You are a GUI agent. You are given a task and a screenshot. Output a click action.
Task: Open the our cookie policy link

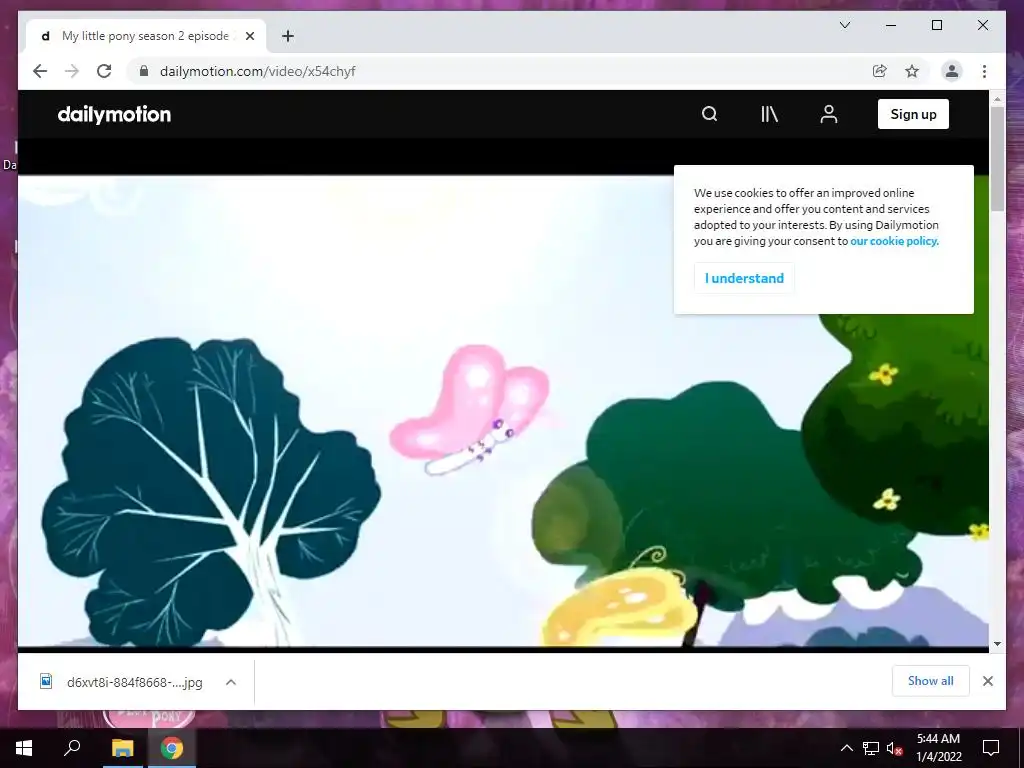pyautogui.click(x=894, y=241)
